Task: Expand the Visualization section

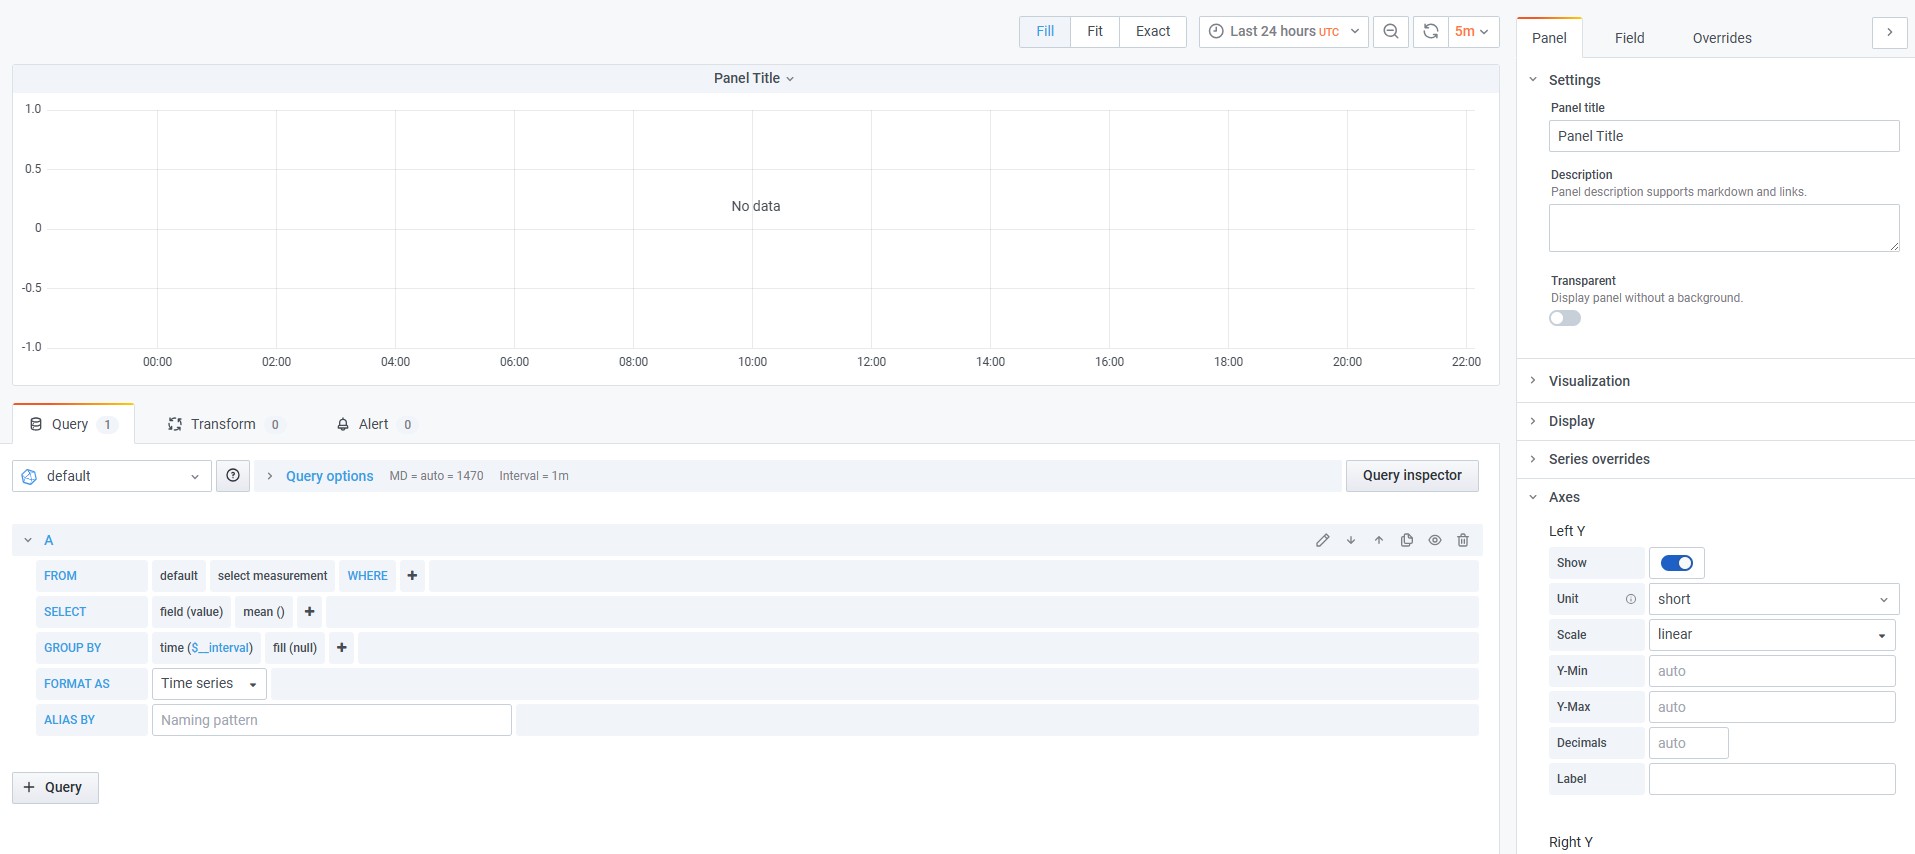Action: click(x=1589, y=381)
